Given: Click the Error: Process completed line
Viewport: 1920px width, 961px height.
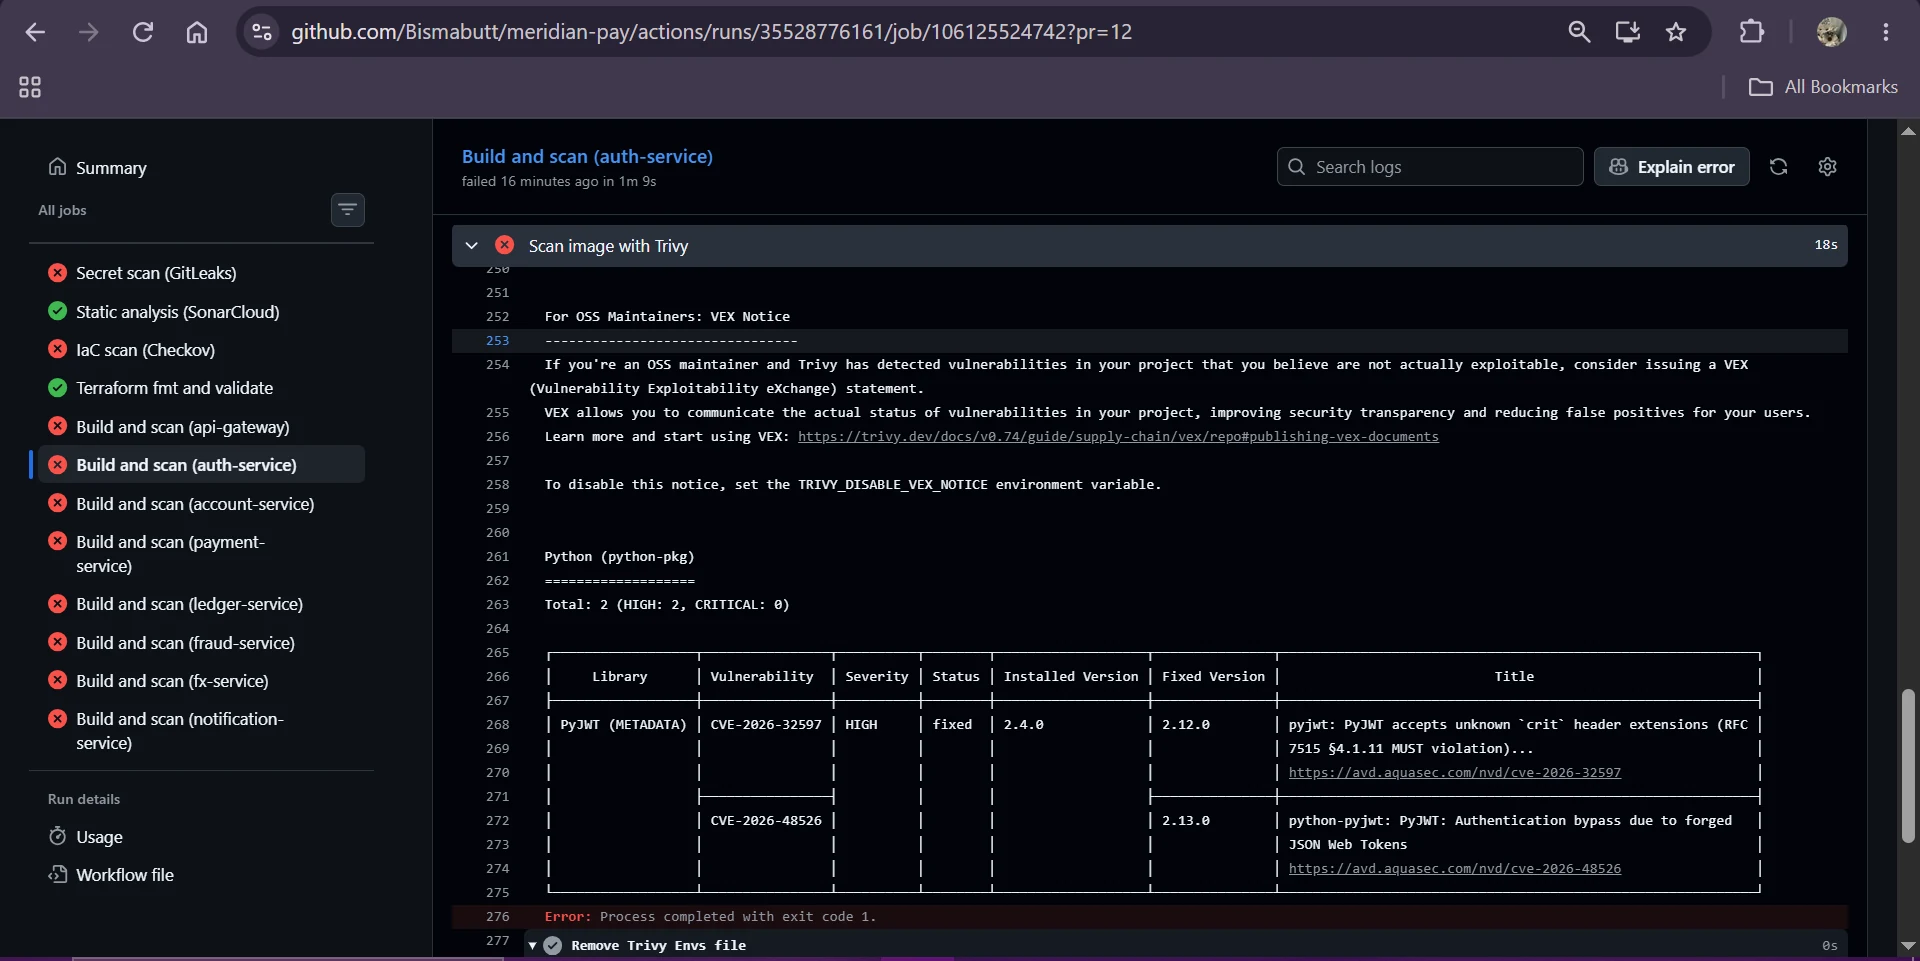Looking at the screenshot, I should click(x=710, y=917).
